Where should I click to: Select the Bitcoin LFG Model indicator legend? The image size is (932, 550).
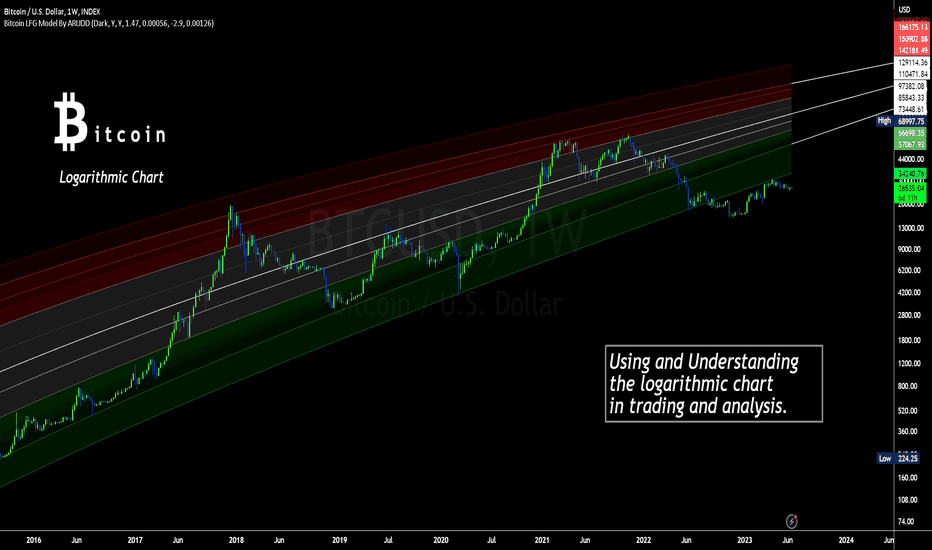click(109, 23)
